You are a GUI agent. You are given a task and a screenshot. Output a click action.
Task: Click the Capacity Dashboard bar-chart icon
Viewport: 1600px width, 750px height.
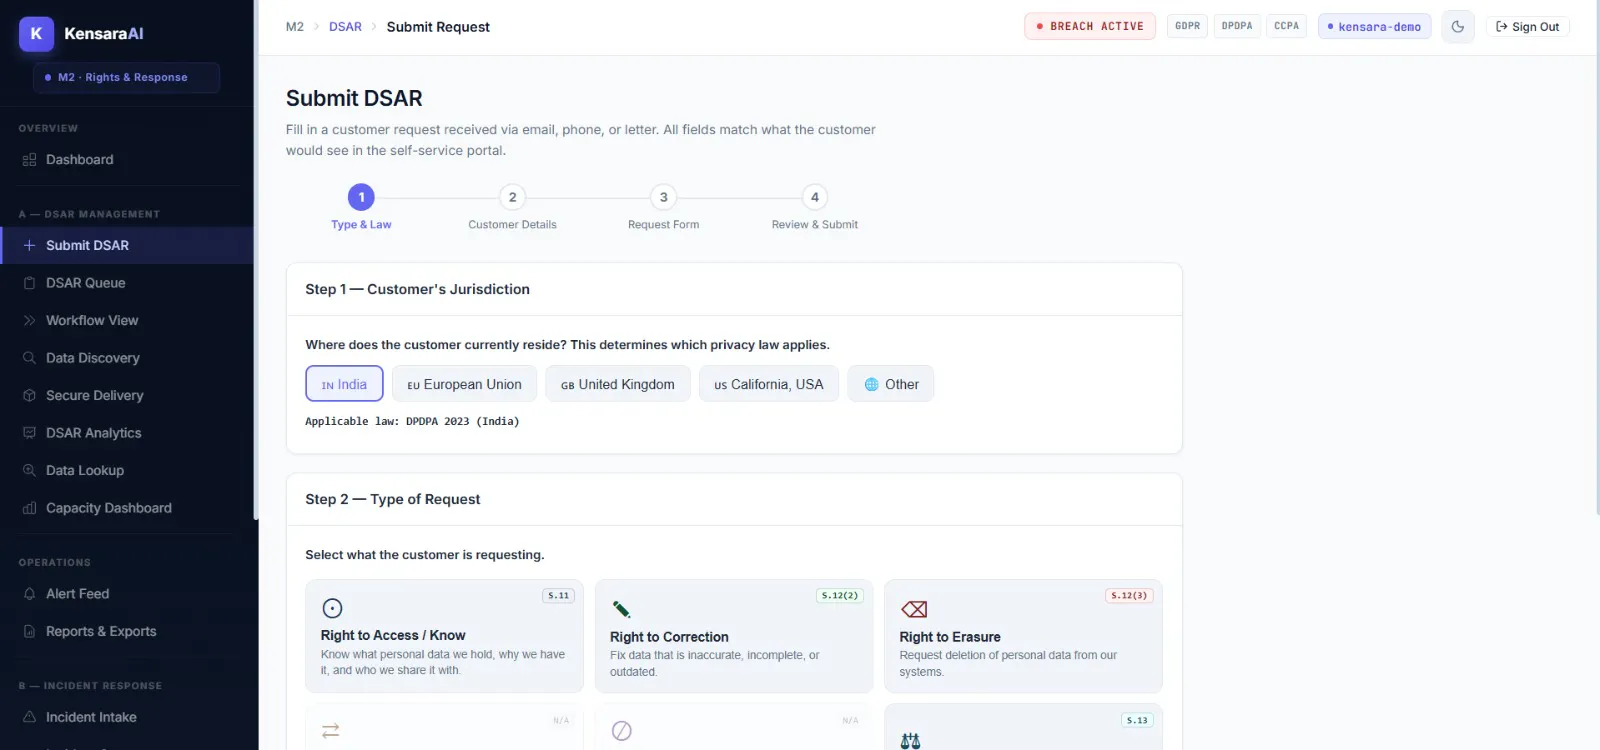(29, 508)
